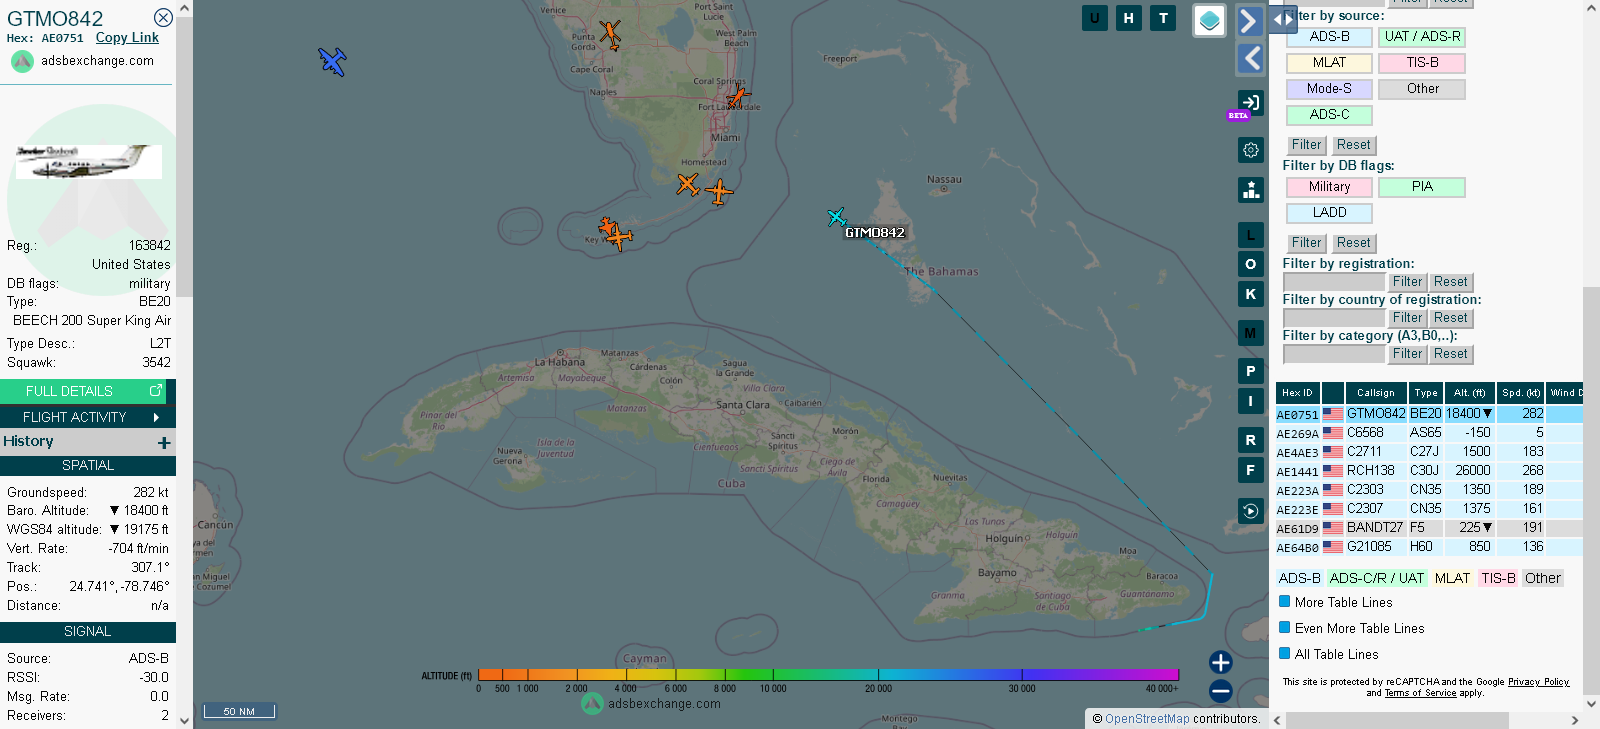This screenshot has height=729, width=1600.
Task: Click the login beta icon
Action: pos(1250,102)
